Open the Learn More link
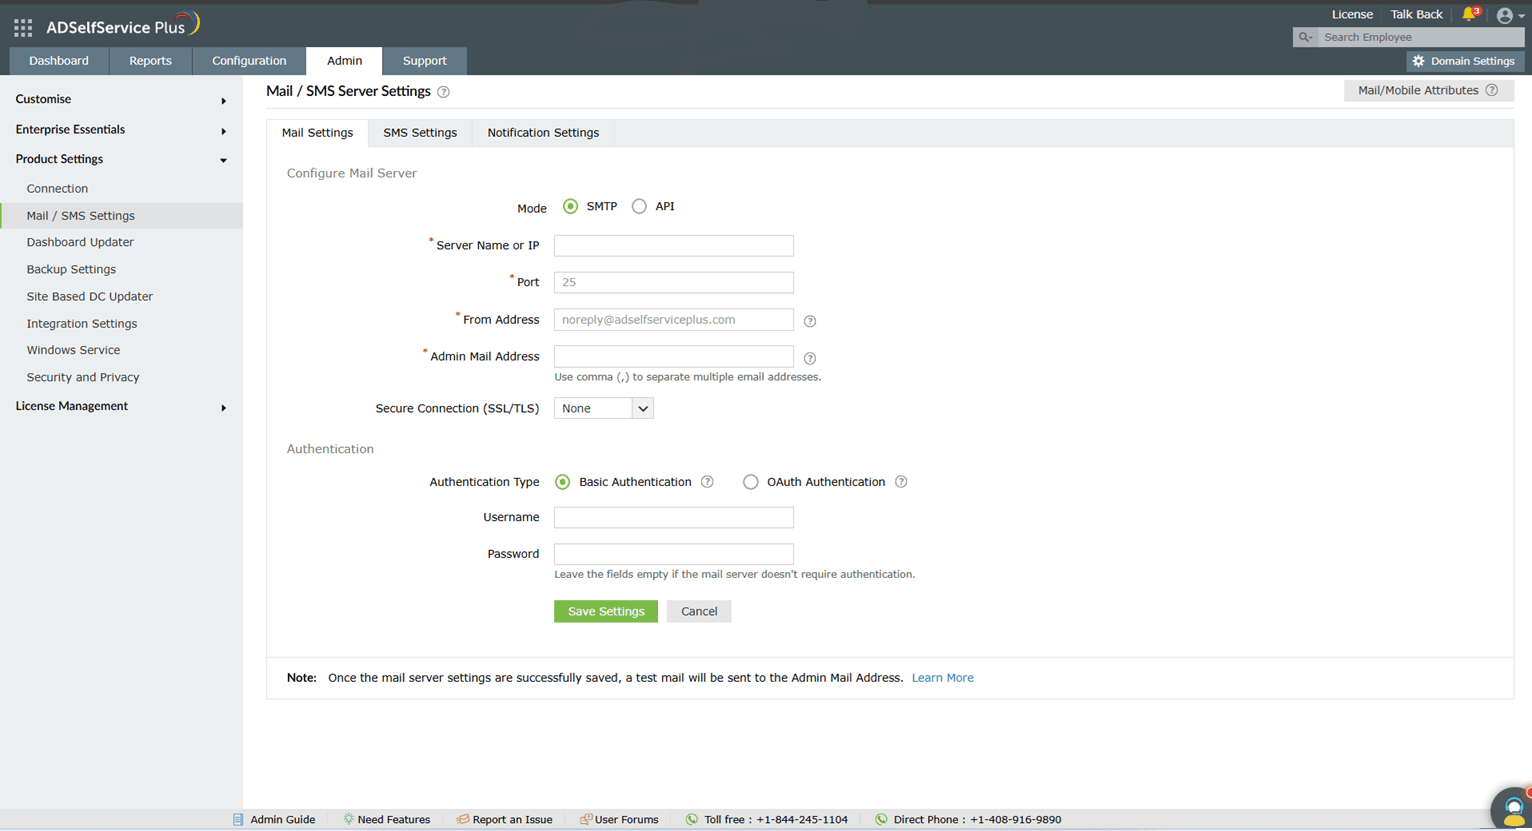The height and width of the screenshot is (831, 1532). pos(941,677)
